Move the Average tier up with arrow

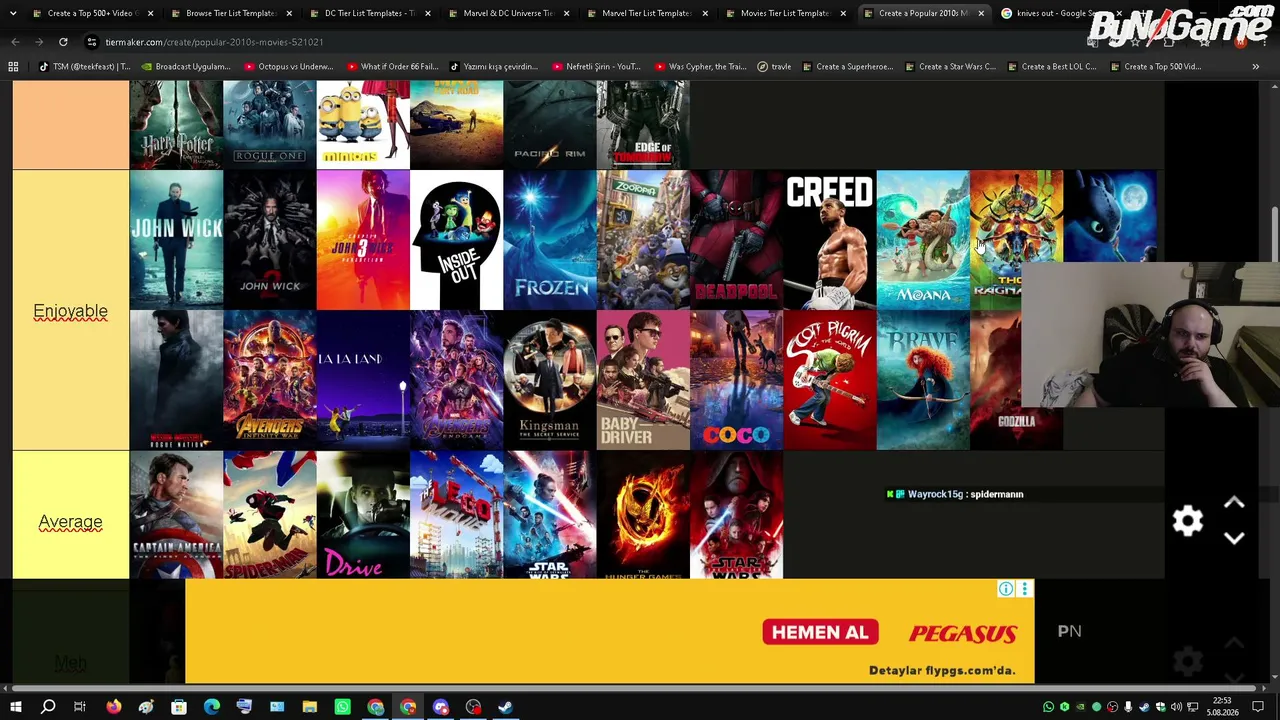1234,503
